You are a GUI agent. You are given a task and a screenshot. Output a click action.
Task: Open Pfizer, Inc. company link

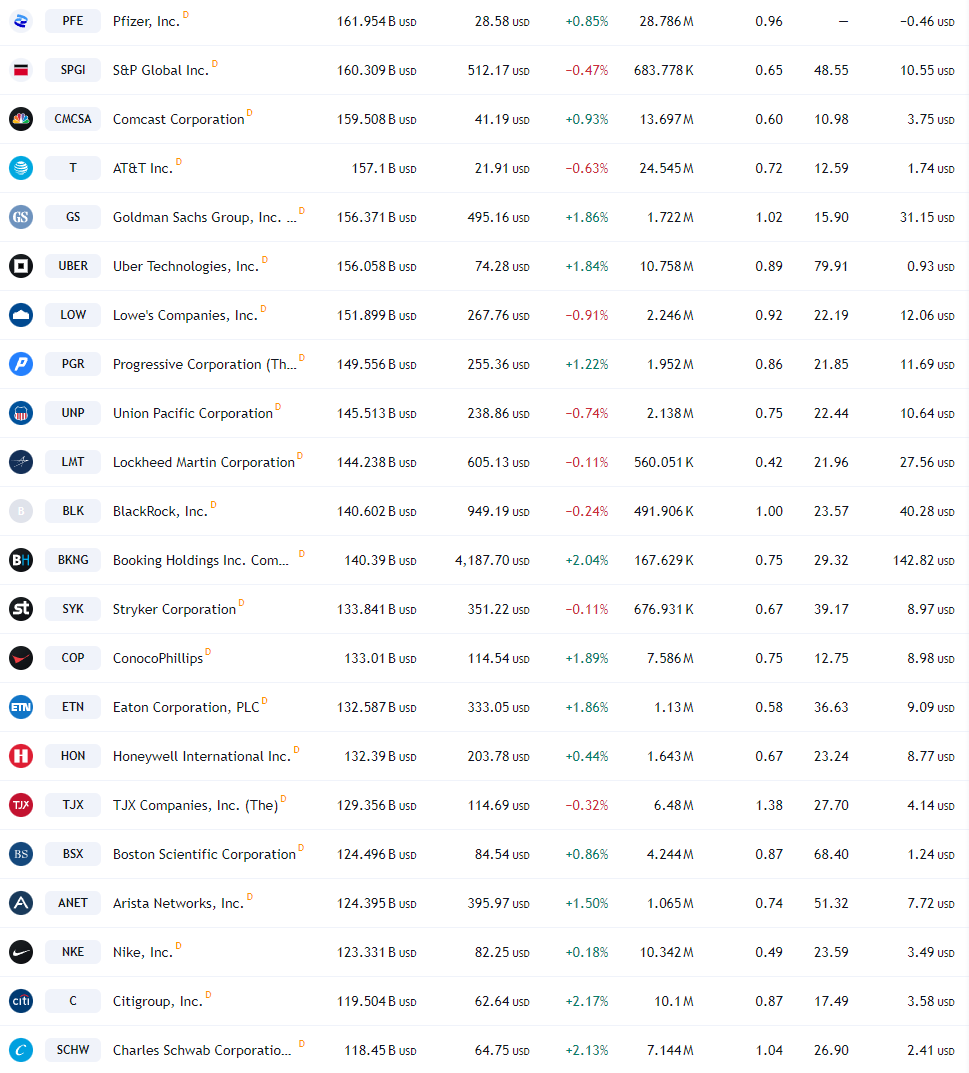[146, 22]
